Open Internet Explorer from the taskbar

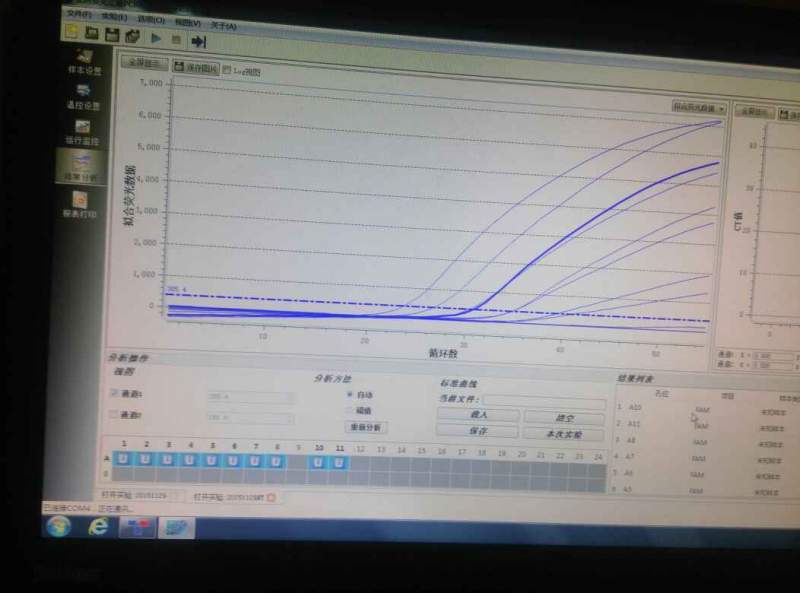click(x=98, y=526)
